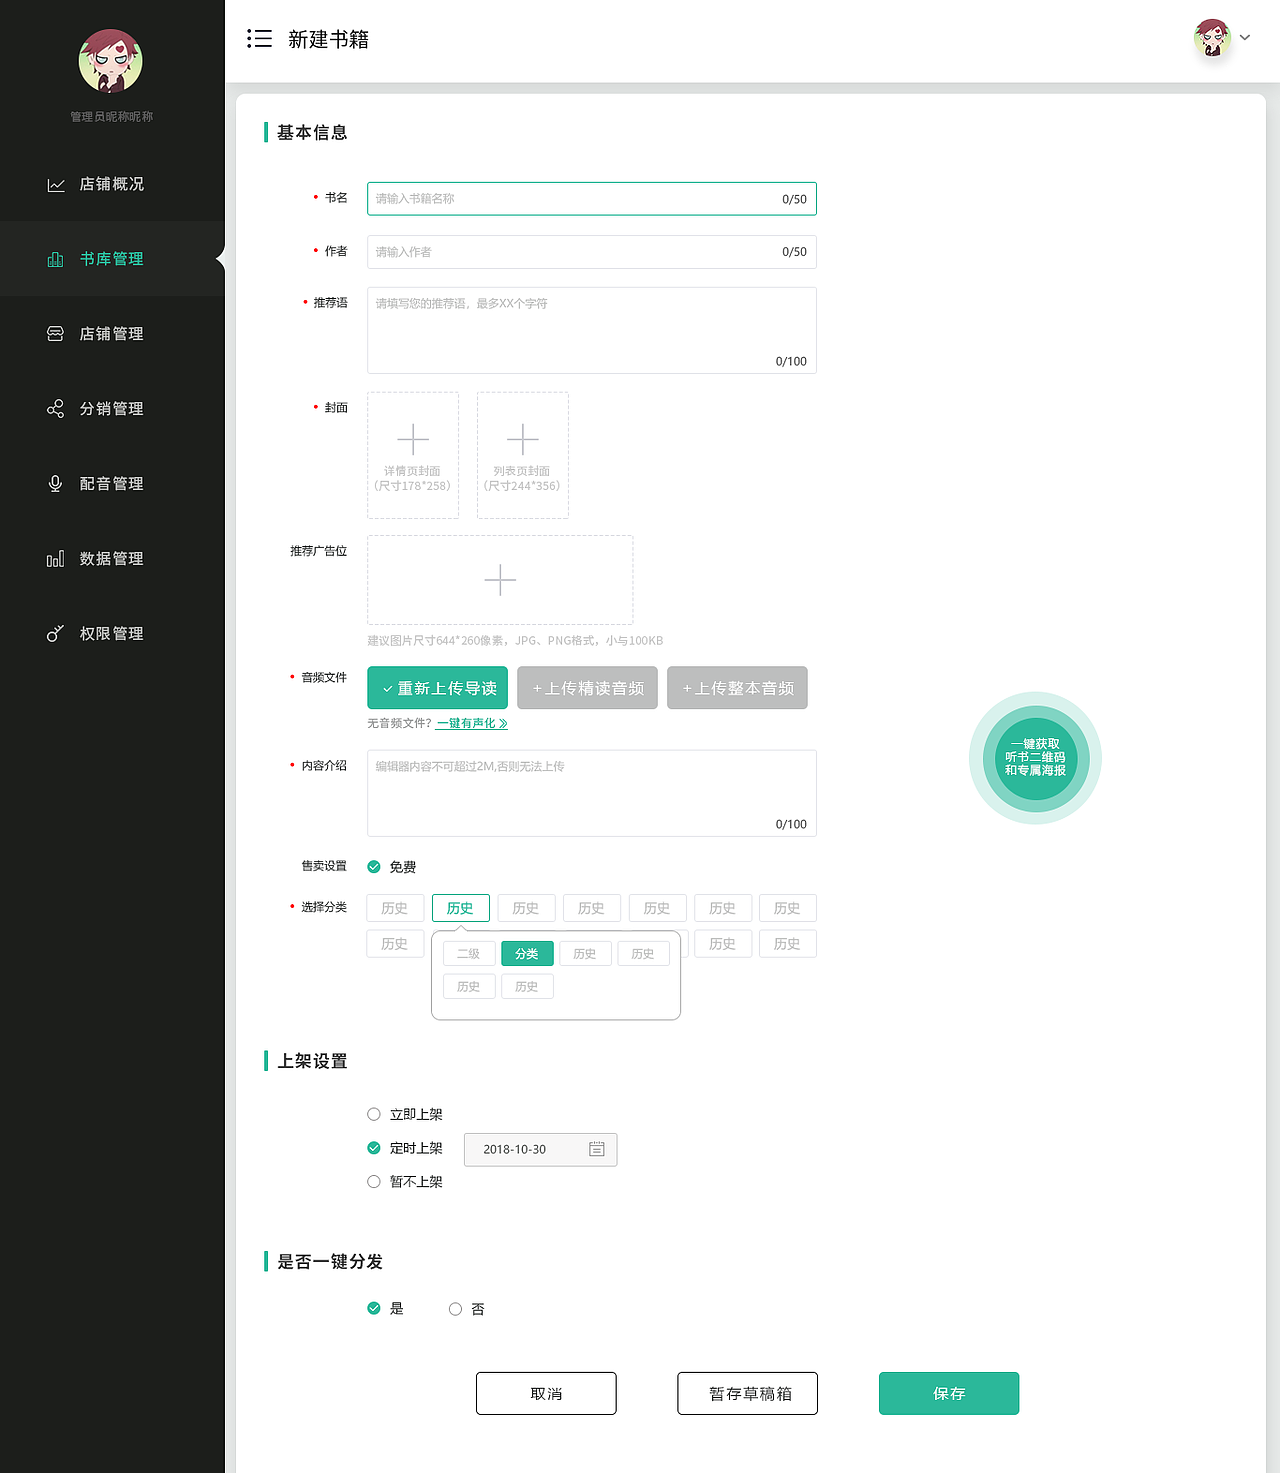Select the 店铺管理 shop icon
This screenshot has height=1473, width=1280.
pyautogui.click(x=56, y=333)
